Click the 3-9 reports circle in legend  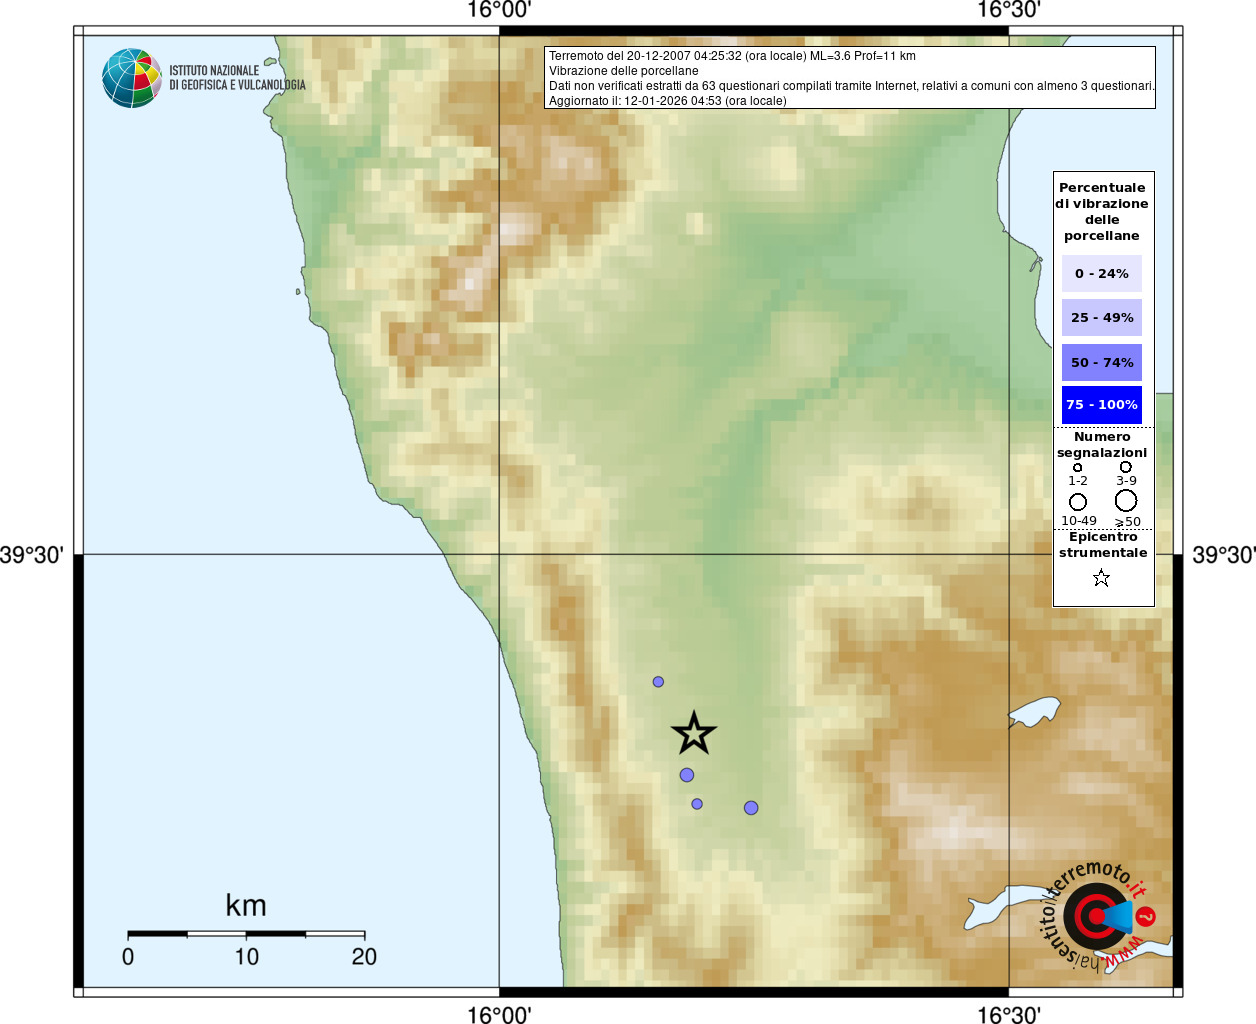click(x=1126, y=467)
